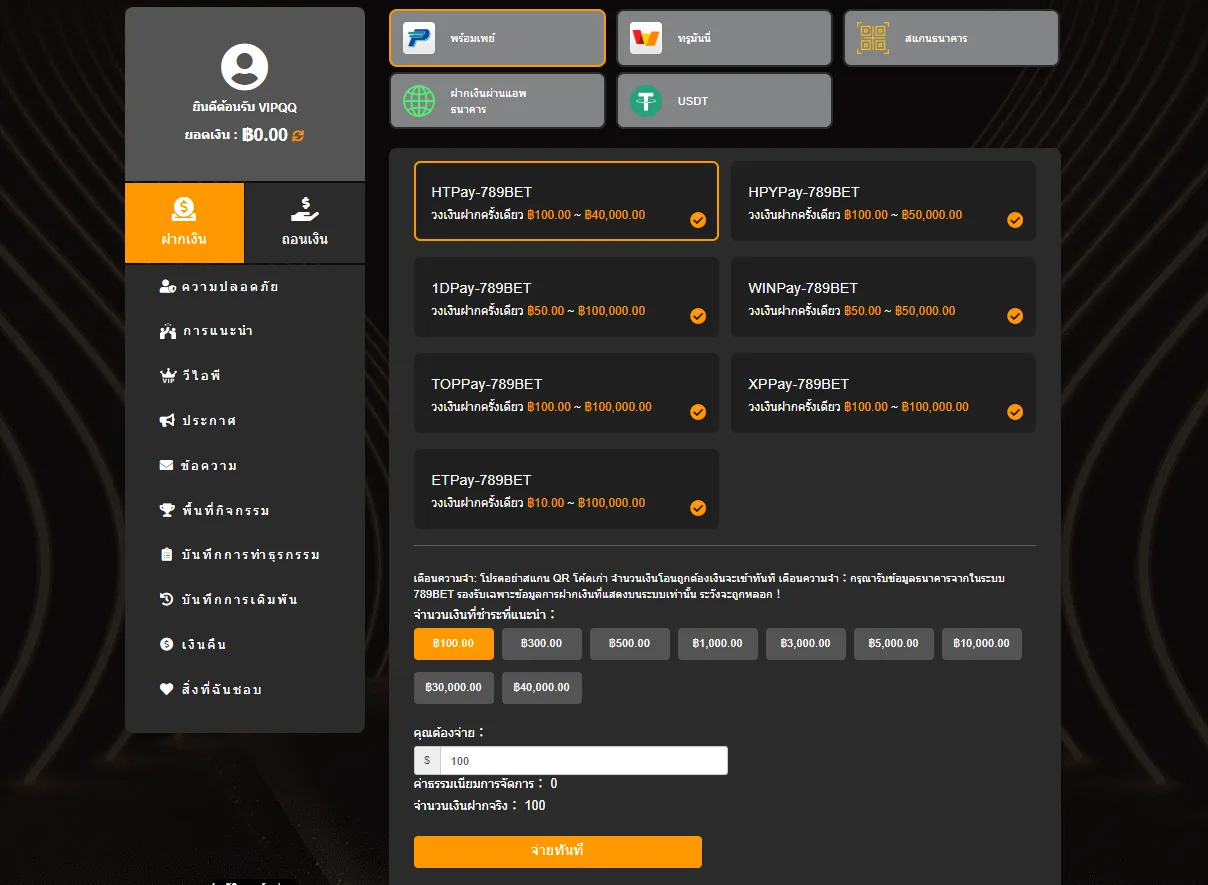The height and width of the screenshot is (885, 1208).
Task: Choose the ฿40,000.00 suggested amount
Action: [542, 688]
